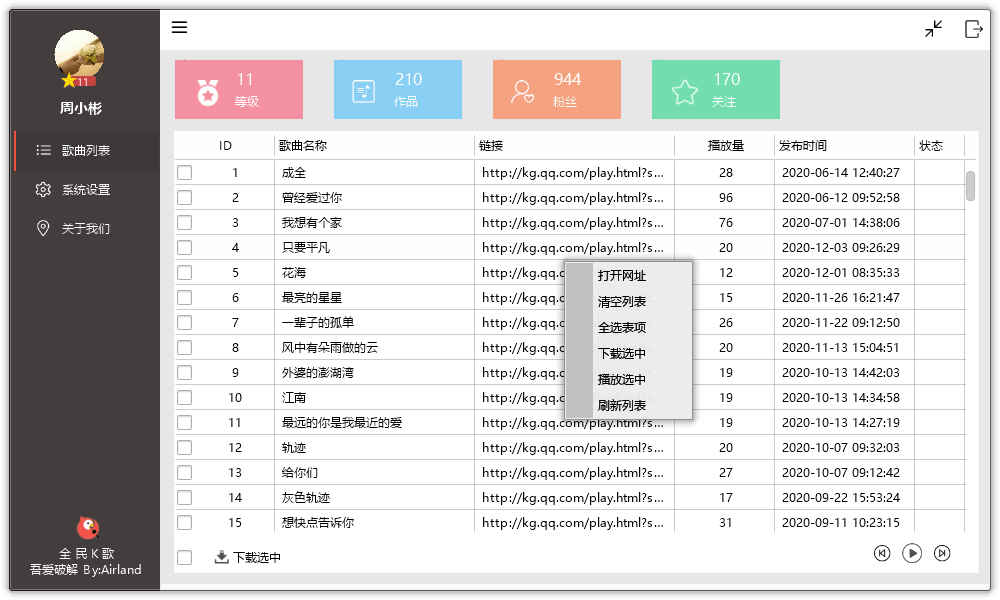Click the fans icon on the 粉丝 card

[x=524, y=89]
